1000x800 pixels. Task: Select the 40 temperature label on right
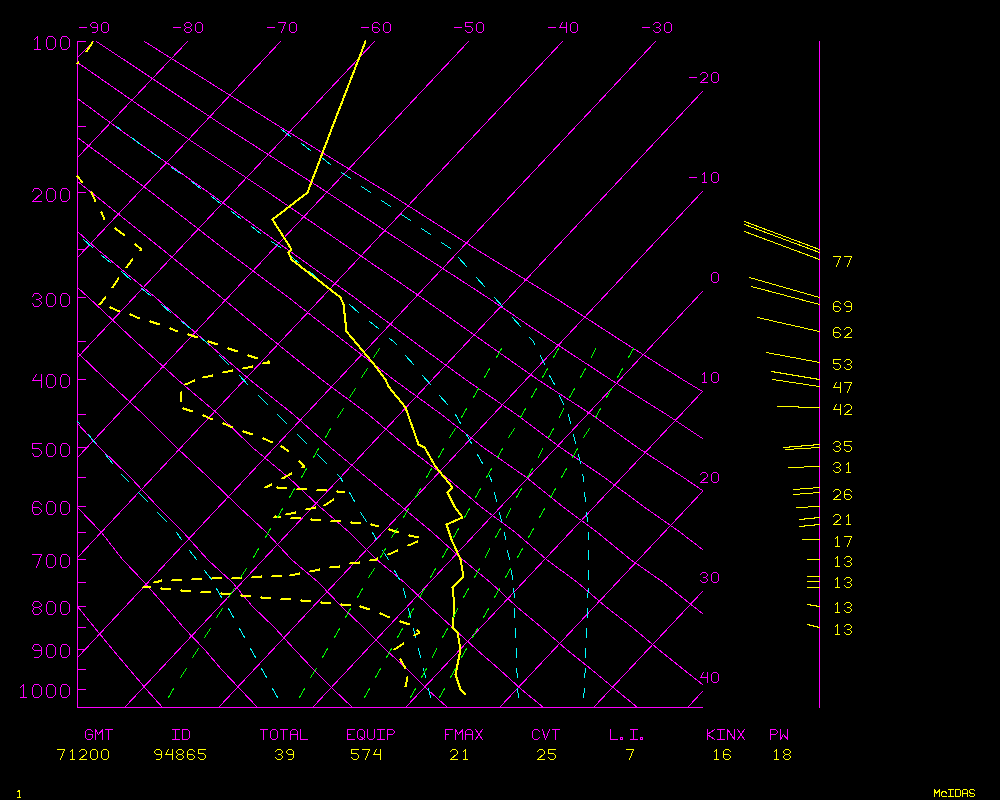point(709,678)
